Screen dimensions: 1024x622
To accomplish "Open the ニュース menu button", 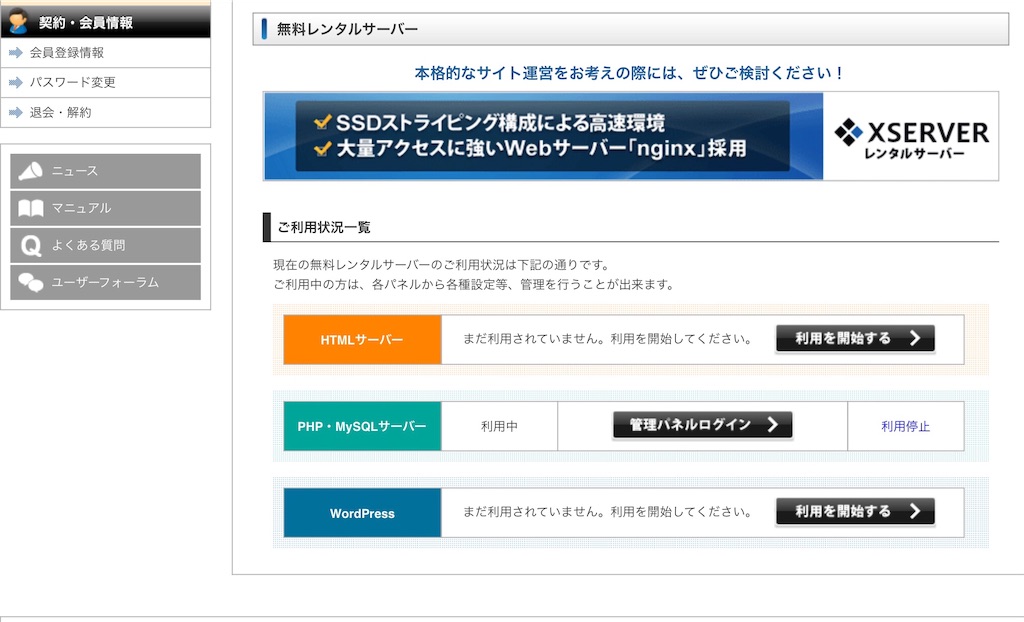I will (106, 171).
